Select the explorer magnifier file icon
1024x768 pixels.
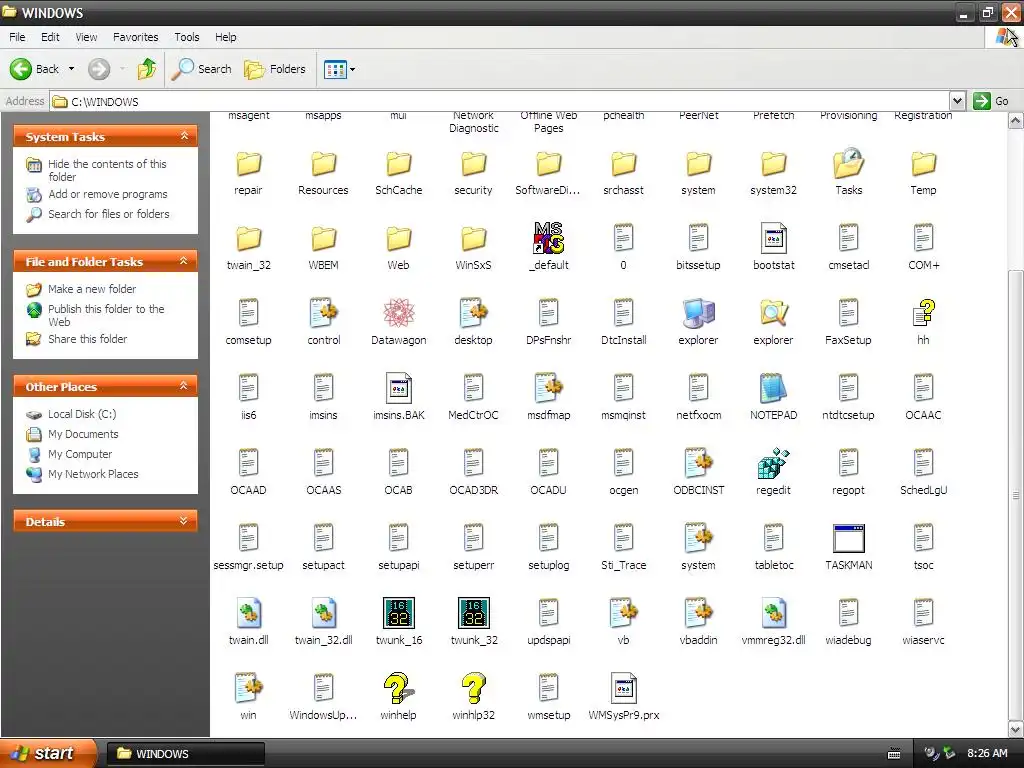773,313
